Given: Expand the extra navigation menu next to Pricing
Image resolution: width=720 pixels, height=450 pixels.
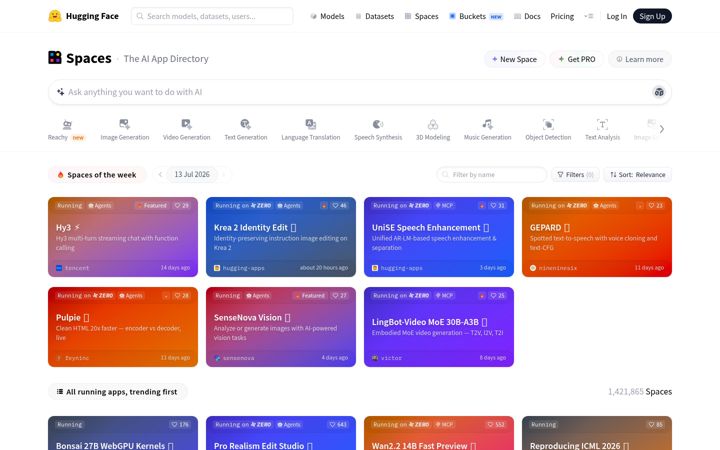Looking at the screenshot, I should coord(589,16).
